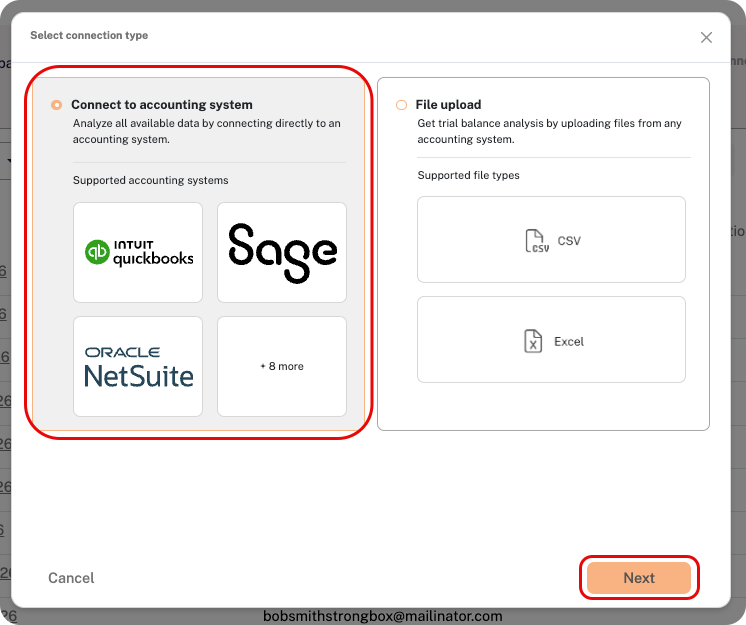Click the Supported accounting systems label
This screenshot has width=746, height=625.
coord(150,180)
